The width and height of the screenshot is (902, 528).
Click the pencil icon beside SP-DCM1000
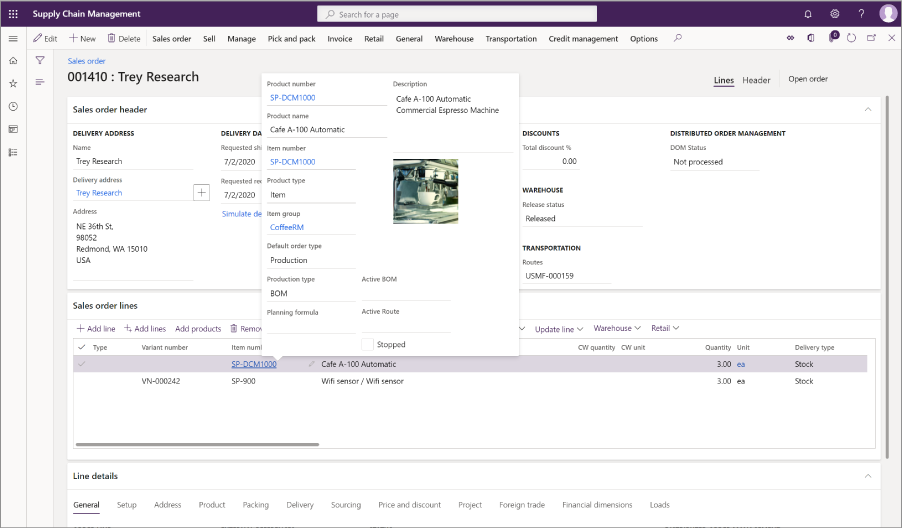click(x=311, y=364)
